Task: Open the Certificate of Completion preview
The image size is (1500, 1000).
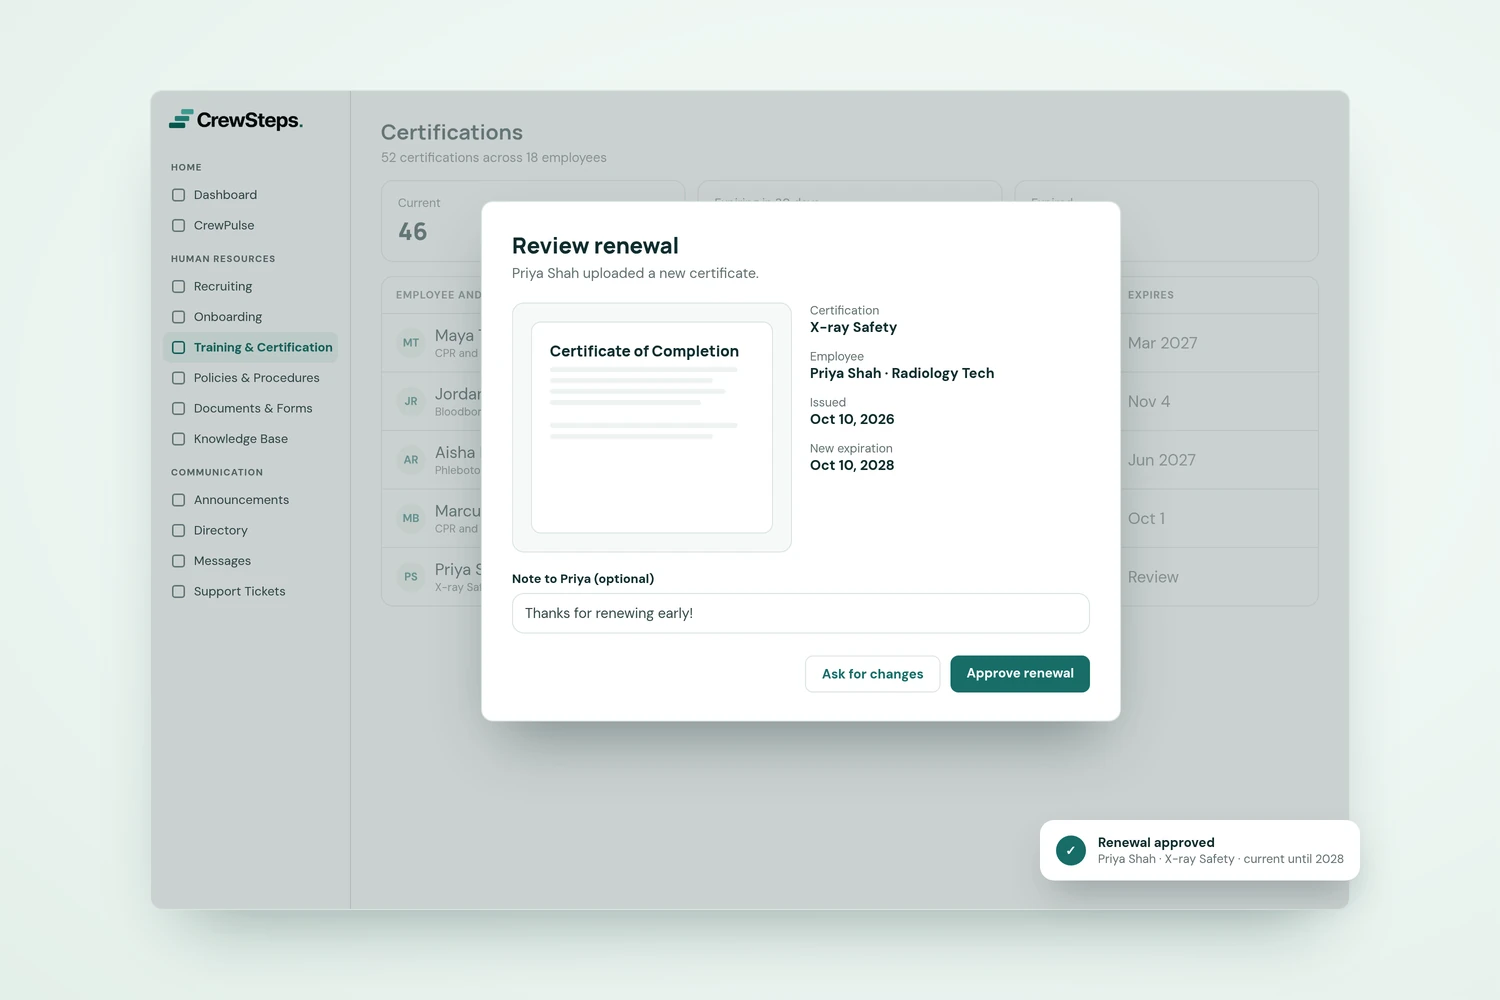Action: [652, 427]
